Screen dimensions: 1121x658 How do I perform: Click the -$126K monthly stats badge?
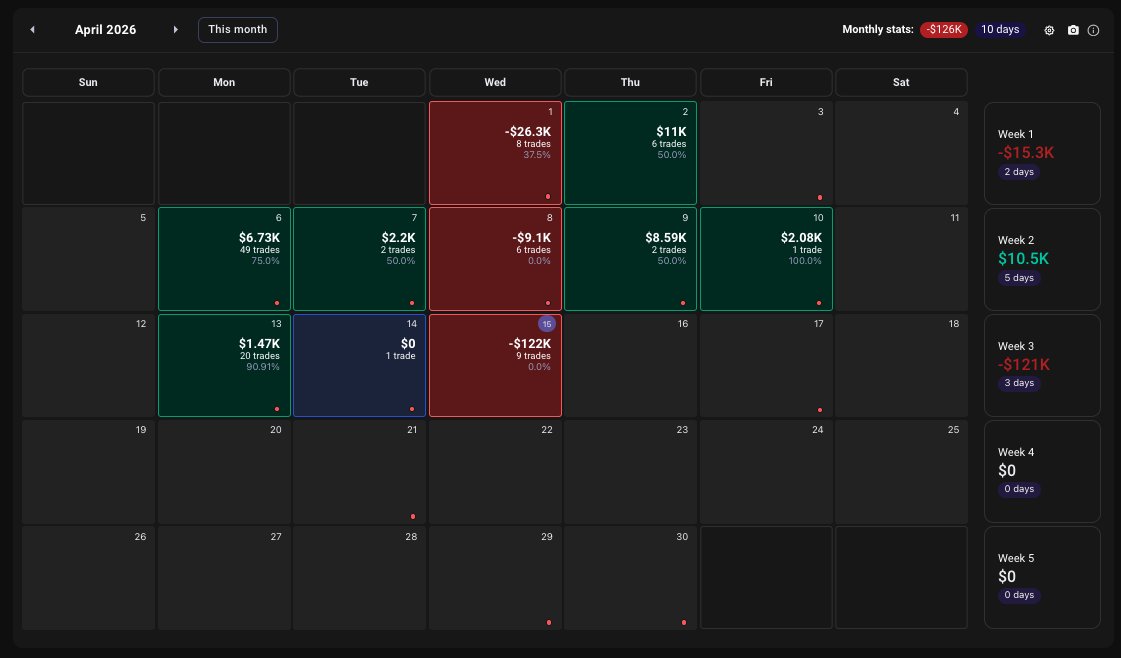(x=944, y=29)
